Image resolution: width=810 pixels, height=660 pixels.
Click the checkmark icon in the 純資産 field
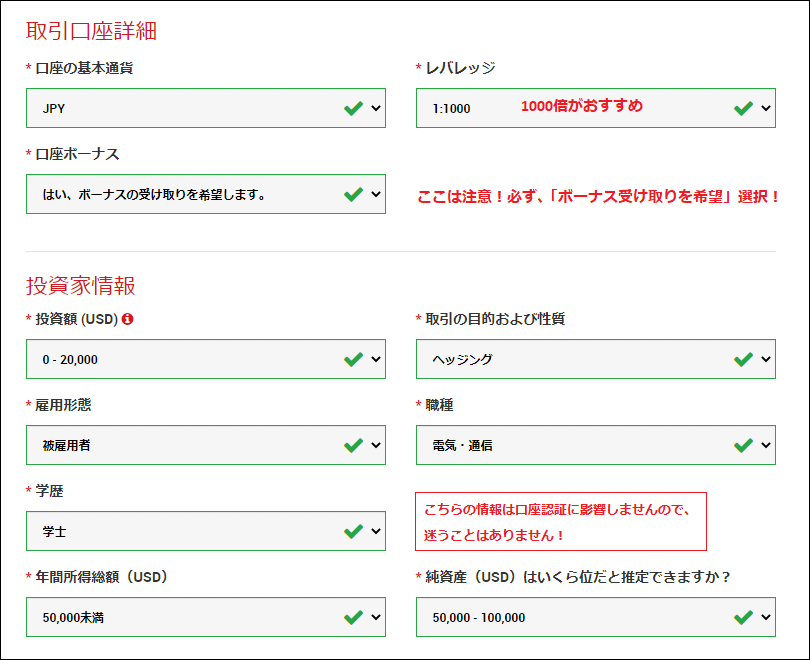[x=742, y=616]
